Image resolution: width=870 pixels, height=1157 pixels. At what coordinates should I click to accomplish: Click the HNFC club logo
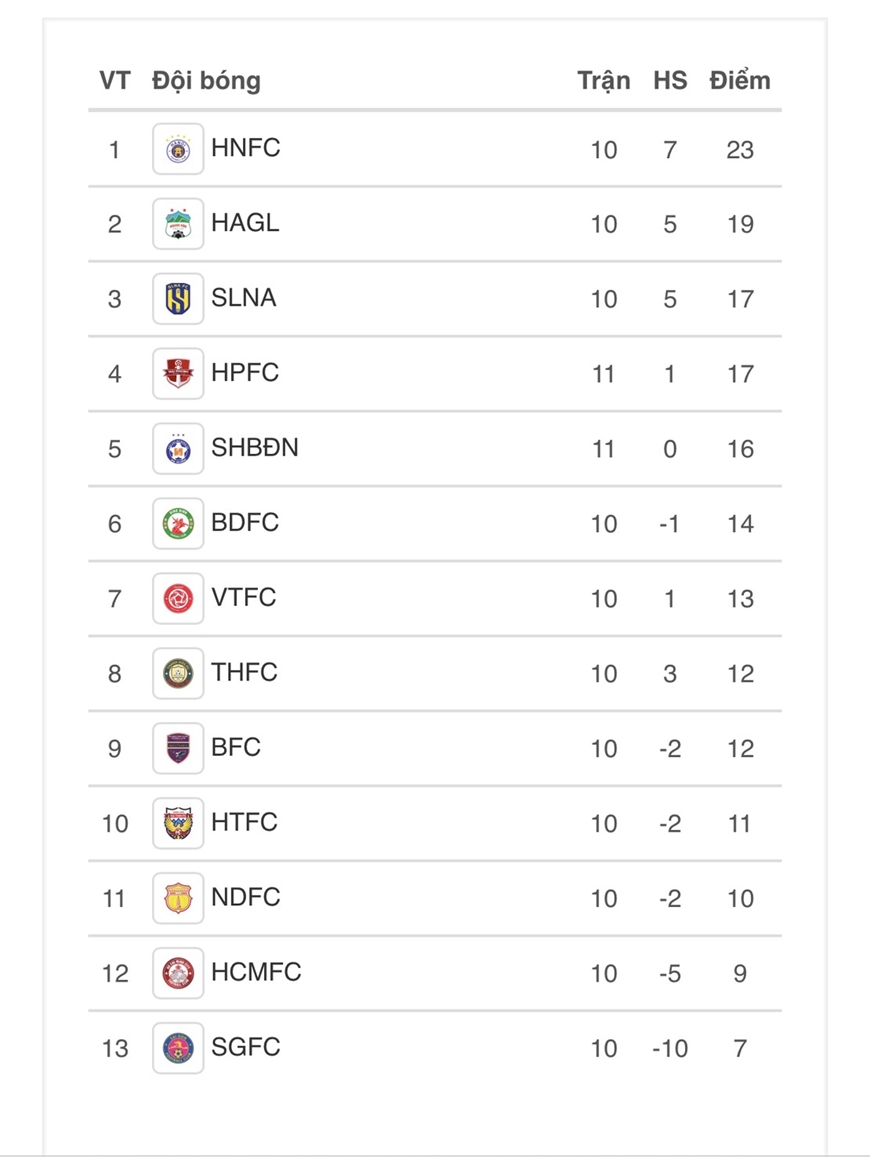[178, 149]
